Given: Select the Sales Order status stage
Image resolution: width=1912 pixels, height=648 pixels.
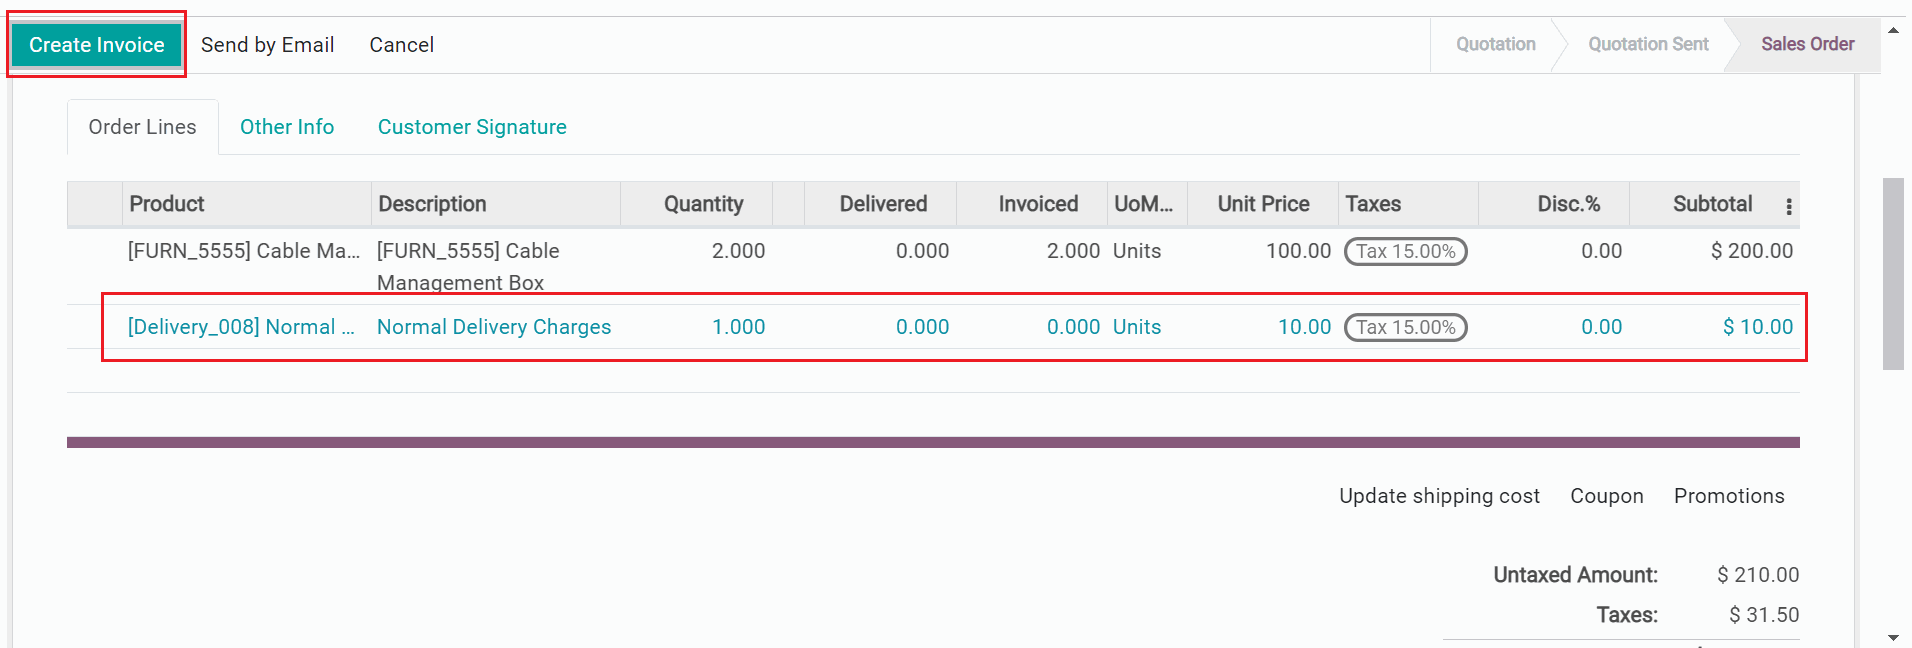Looking at the screenshot, I should 1807,44.
